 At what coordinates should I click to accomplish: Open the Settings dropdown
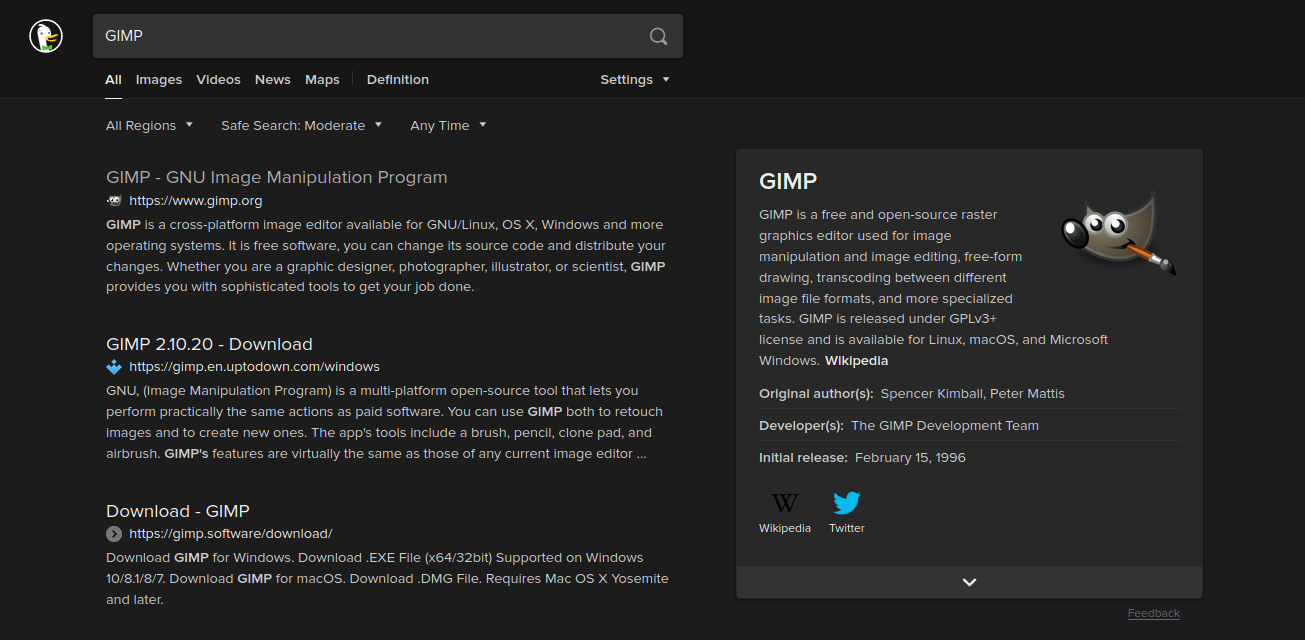tap(635, 80)
